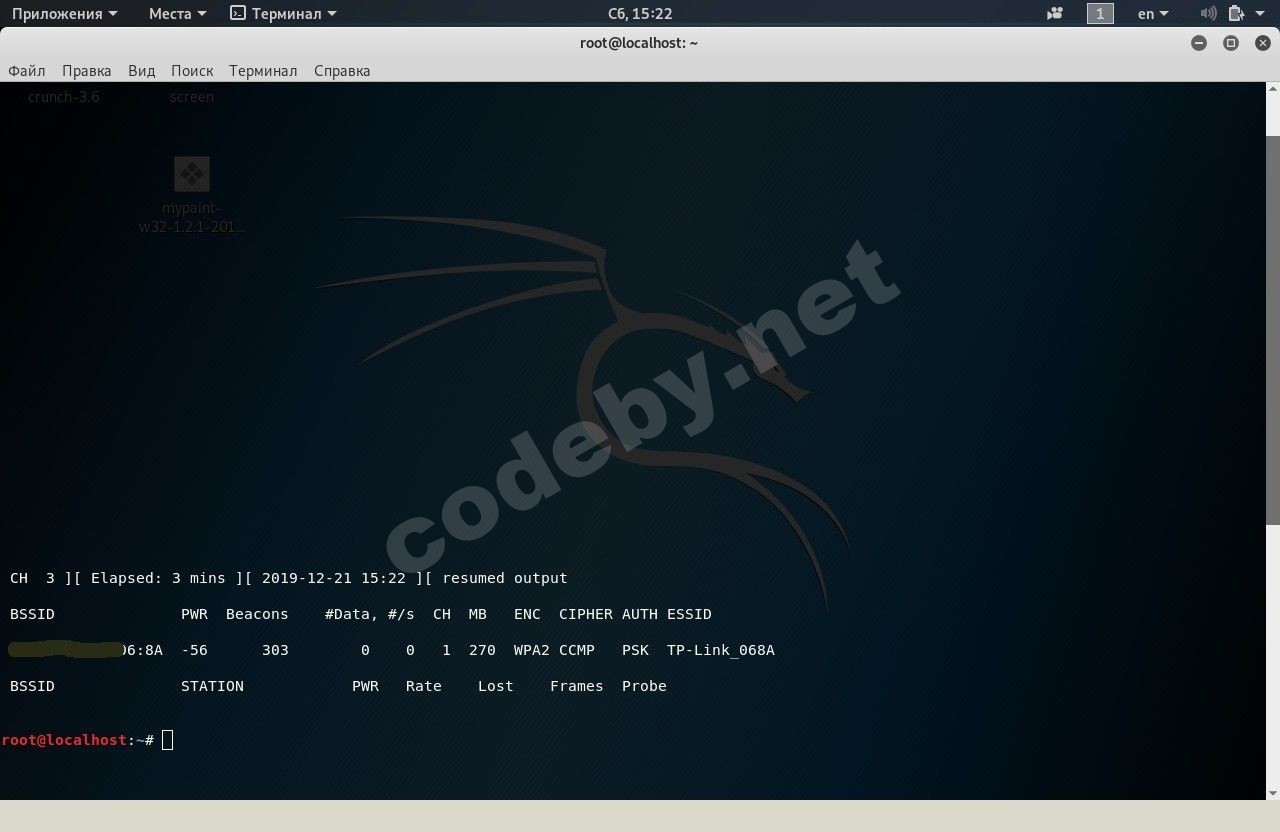Click the power value '-56'
The height and width of the screenshot is (832, 1280).
click(x=194, y=650)
